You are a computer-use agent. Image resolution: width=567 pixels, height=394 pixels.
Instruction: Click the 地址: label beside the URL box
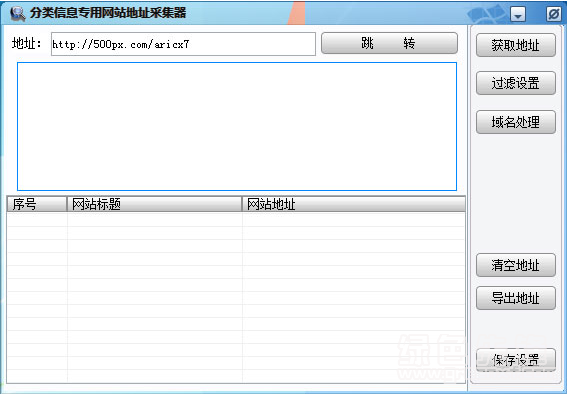(x=26, y=43)
